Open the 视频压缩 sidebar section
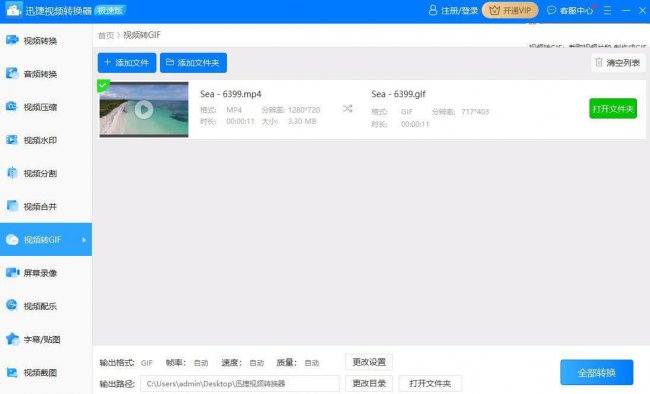Screen dimensions: 650x394 pos(46,107)
